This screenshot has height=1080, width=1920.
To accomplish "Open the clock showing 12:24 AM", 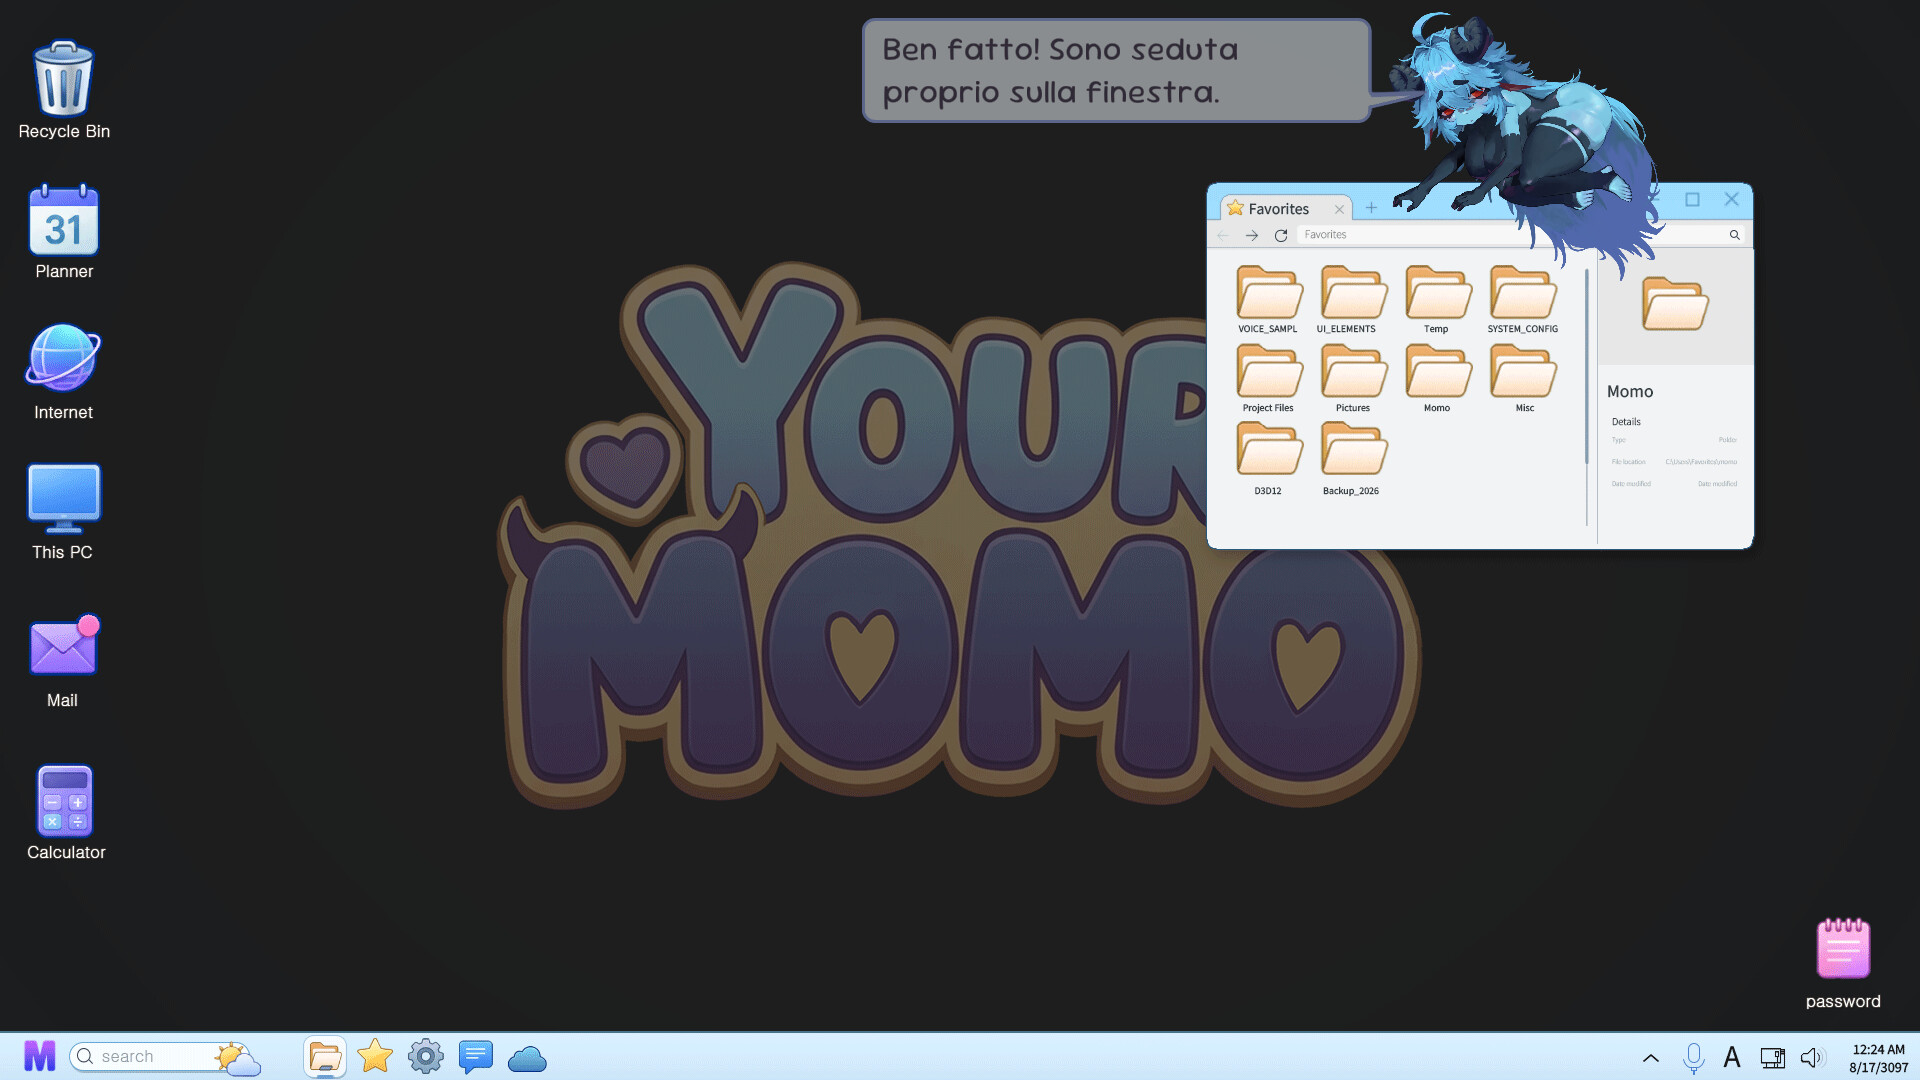I will [1878, 1058].
